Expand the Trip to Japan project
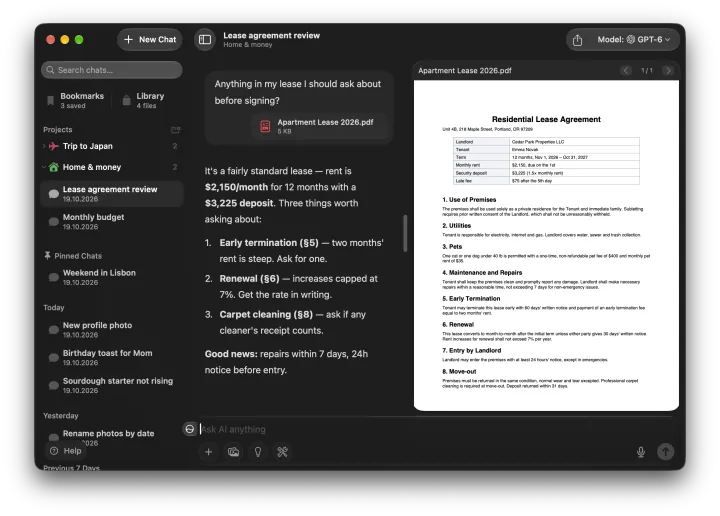The image size is (720, 516). tap(44, 146)
